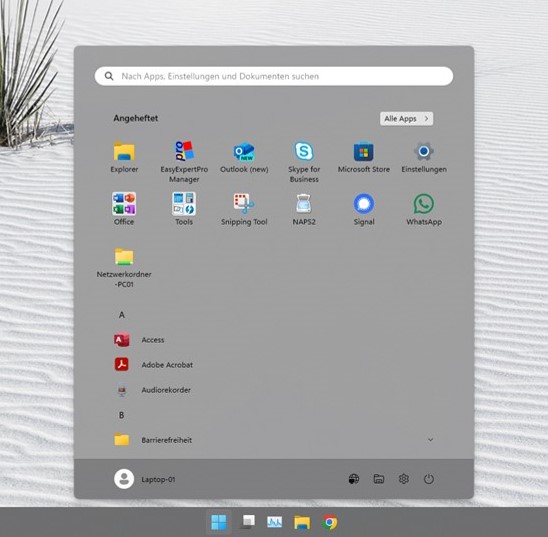Click the Windows Start button on taskbar
This screenshot has width=548, height=537.
[x=219, y=522]
